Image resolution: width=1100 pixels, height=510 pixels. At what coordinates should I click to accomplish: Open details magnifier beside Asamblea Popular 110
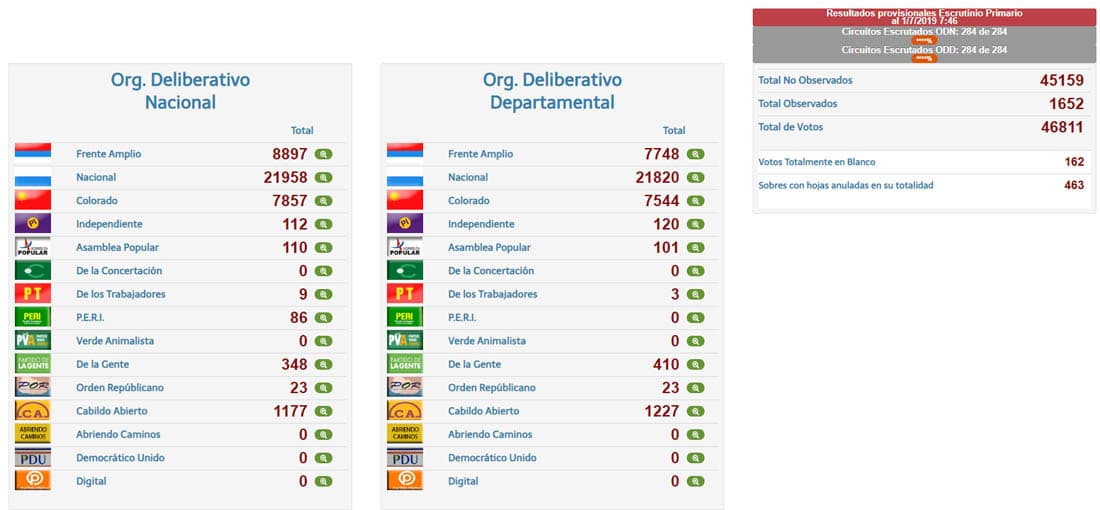(323, 248)
